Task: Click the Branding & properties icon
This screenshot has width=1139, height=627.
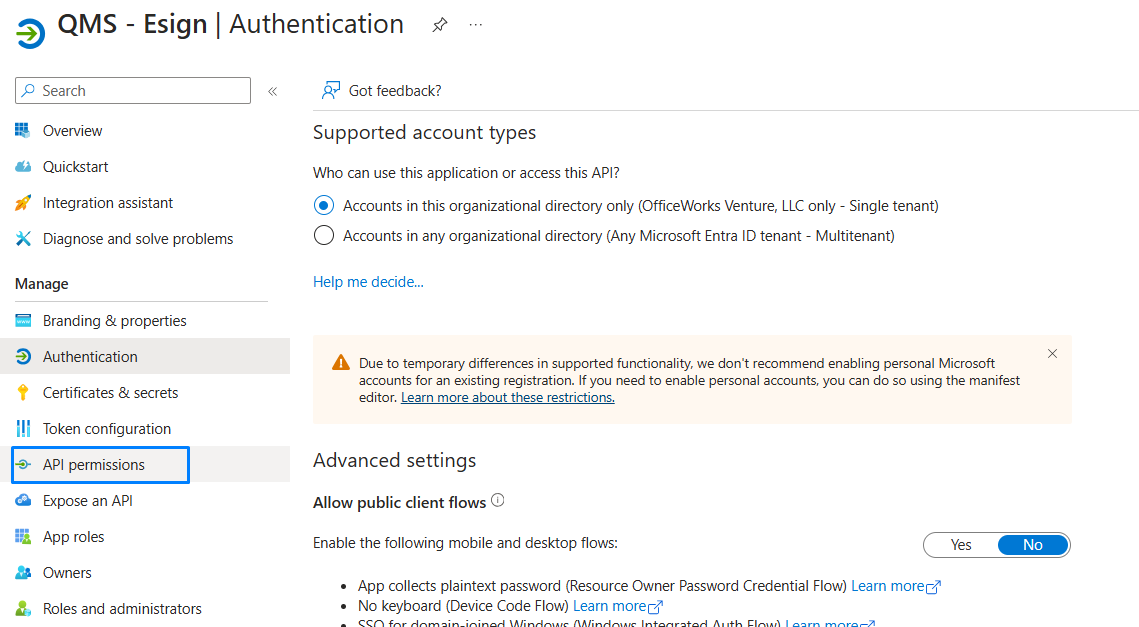Action: [x=23, y=320]
